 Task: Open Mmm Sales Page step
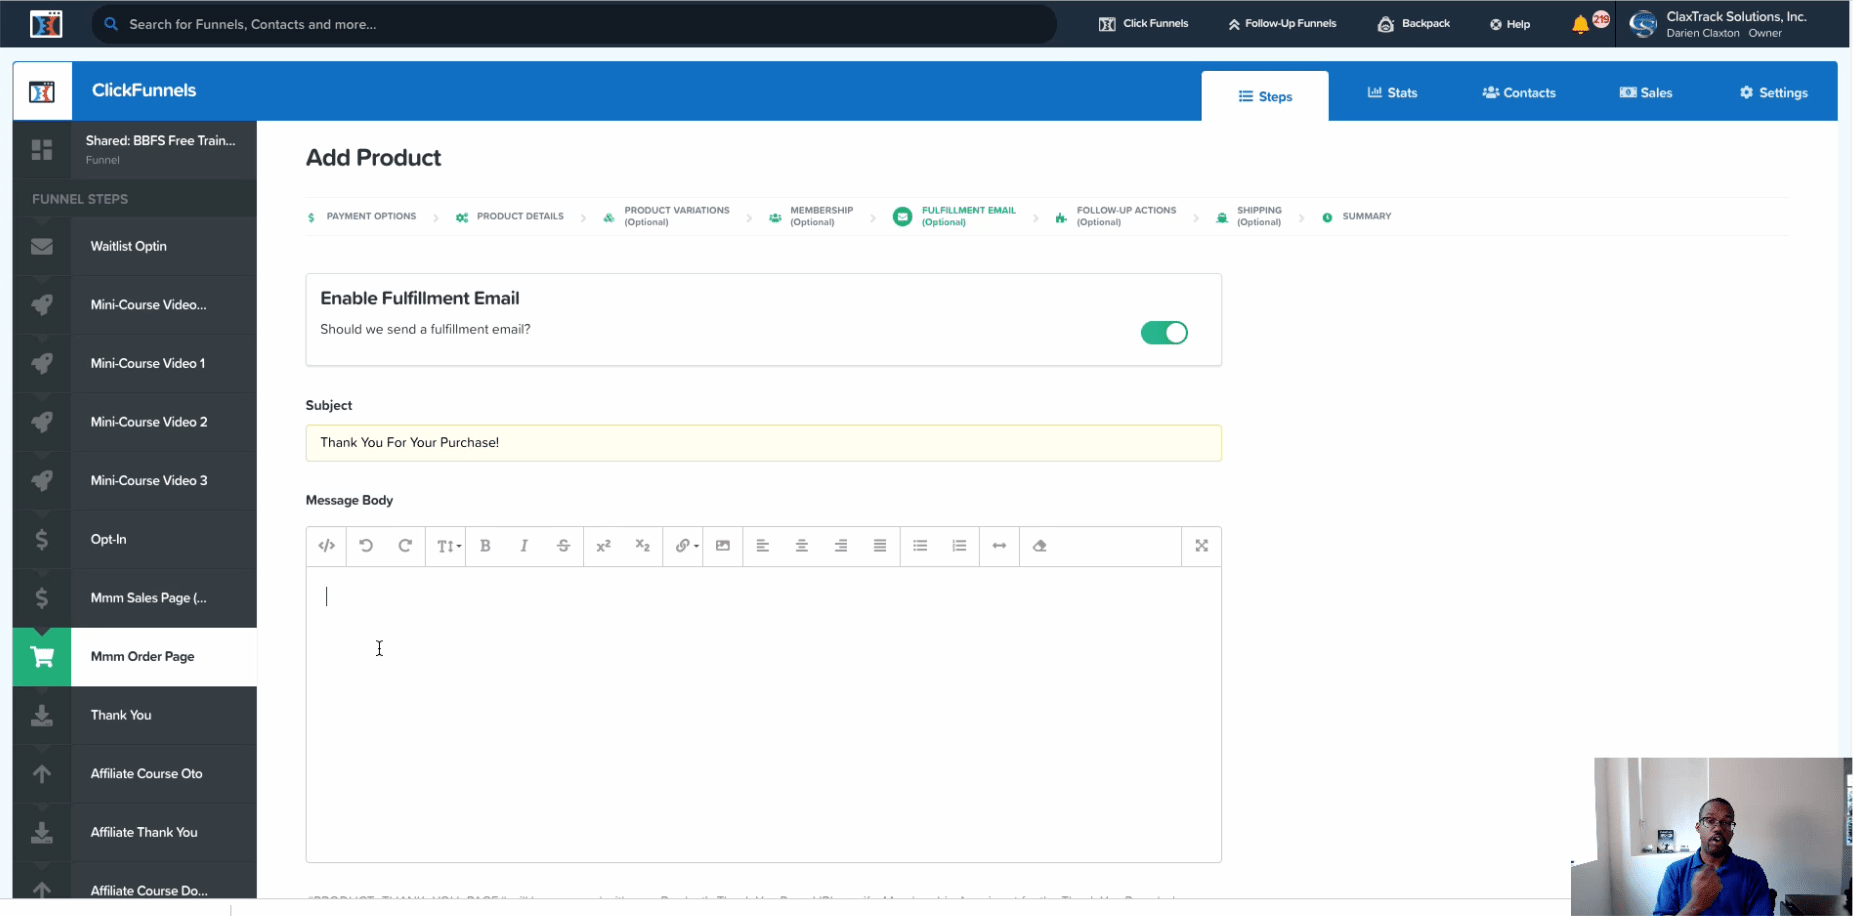[x=135, y=598]
